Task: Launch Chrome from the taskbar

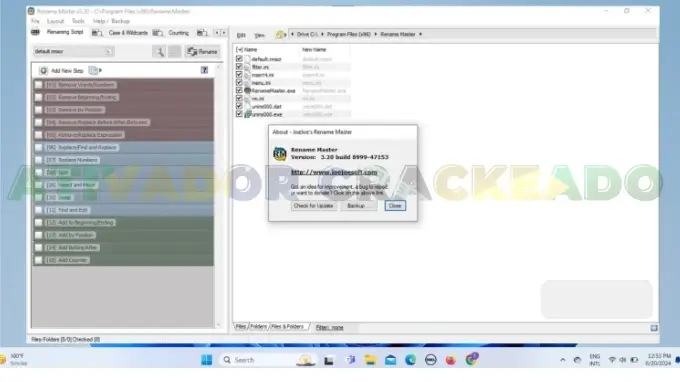Action: tap(471, 359)
